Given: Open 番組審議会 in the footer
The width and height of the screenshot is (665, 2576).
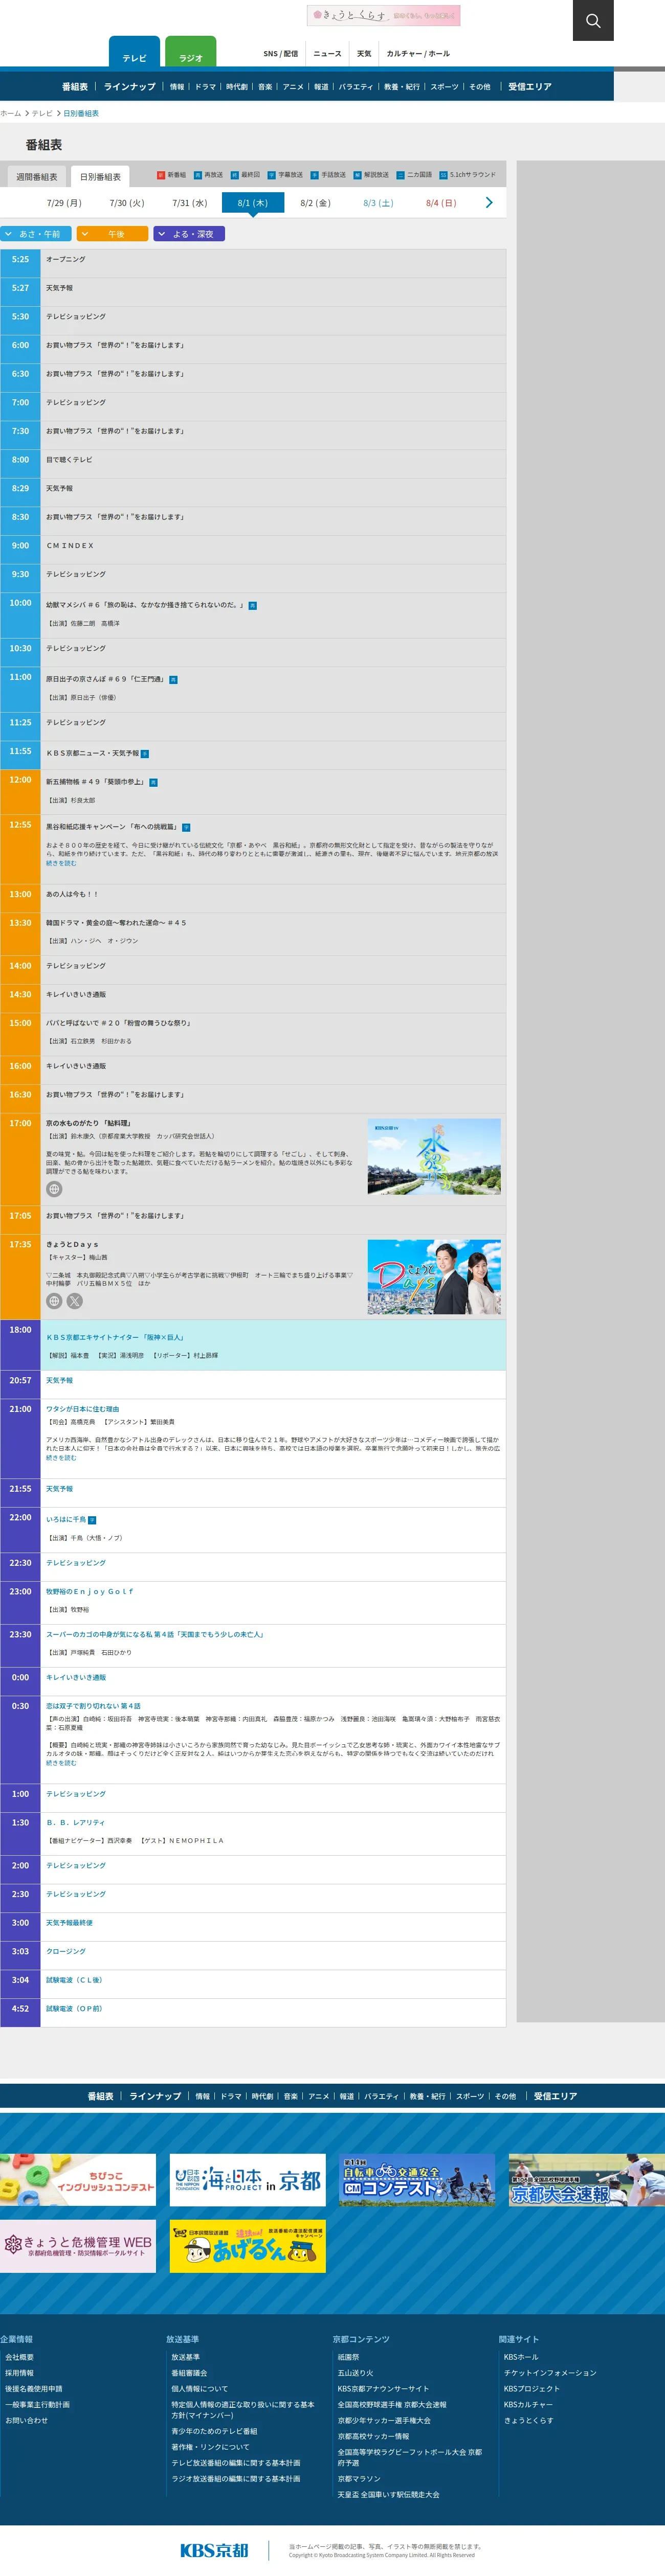Looking at the screenshot, I should point(189,2373).
